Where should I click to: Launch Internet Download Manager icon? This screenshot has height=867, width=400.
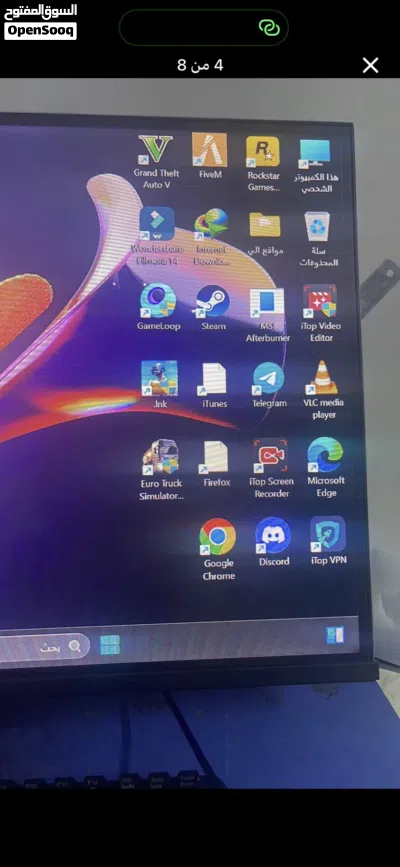[x=211, y=224]
